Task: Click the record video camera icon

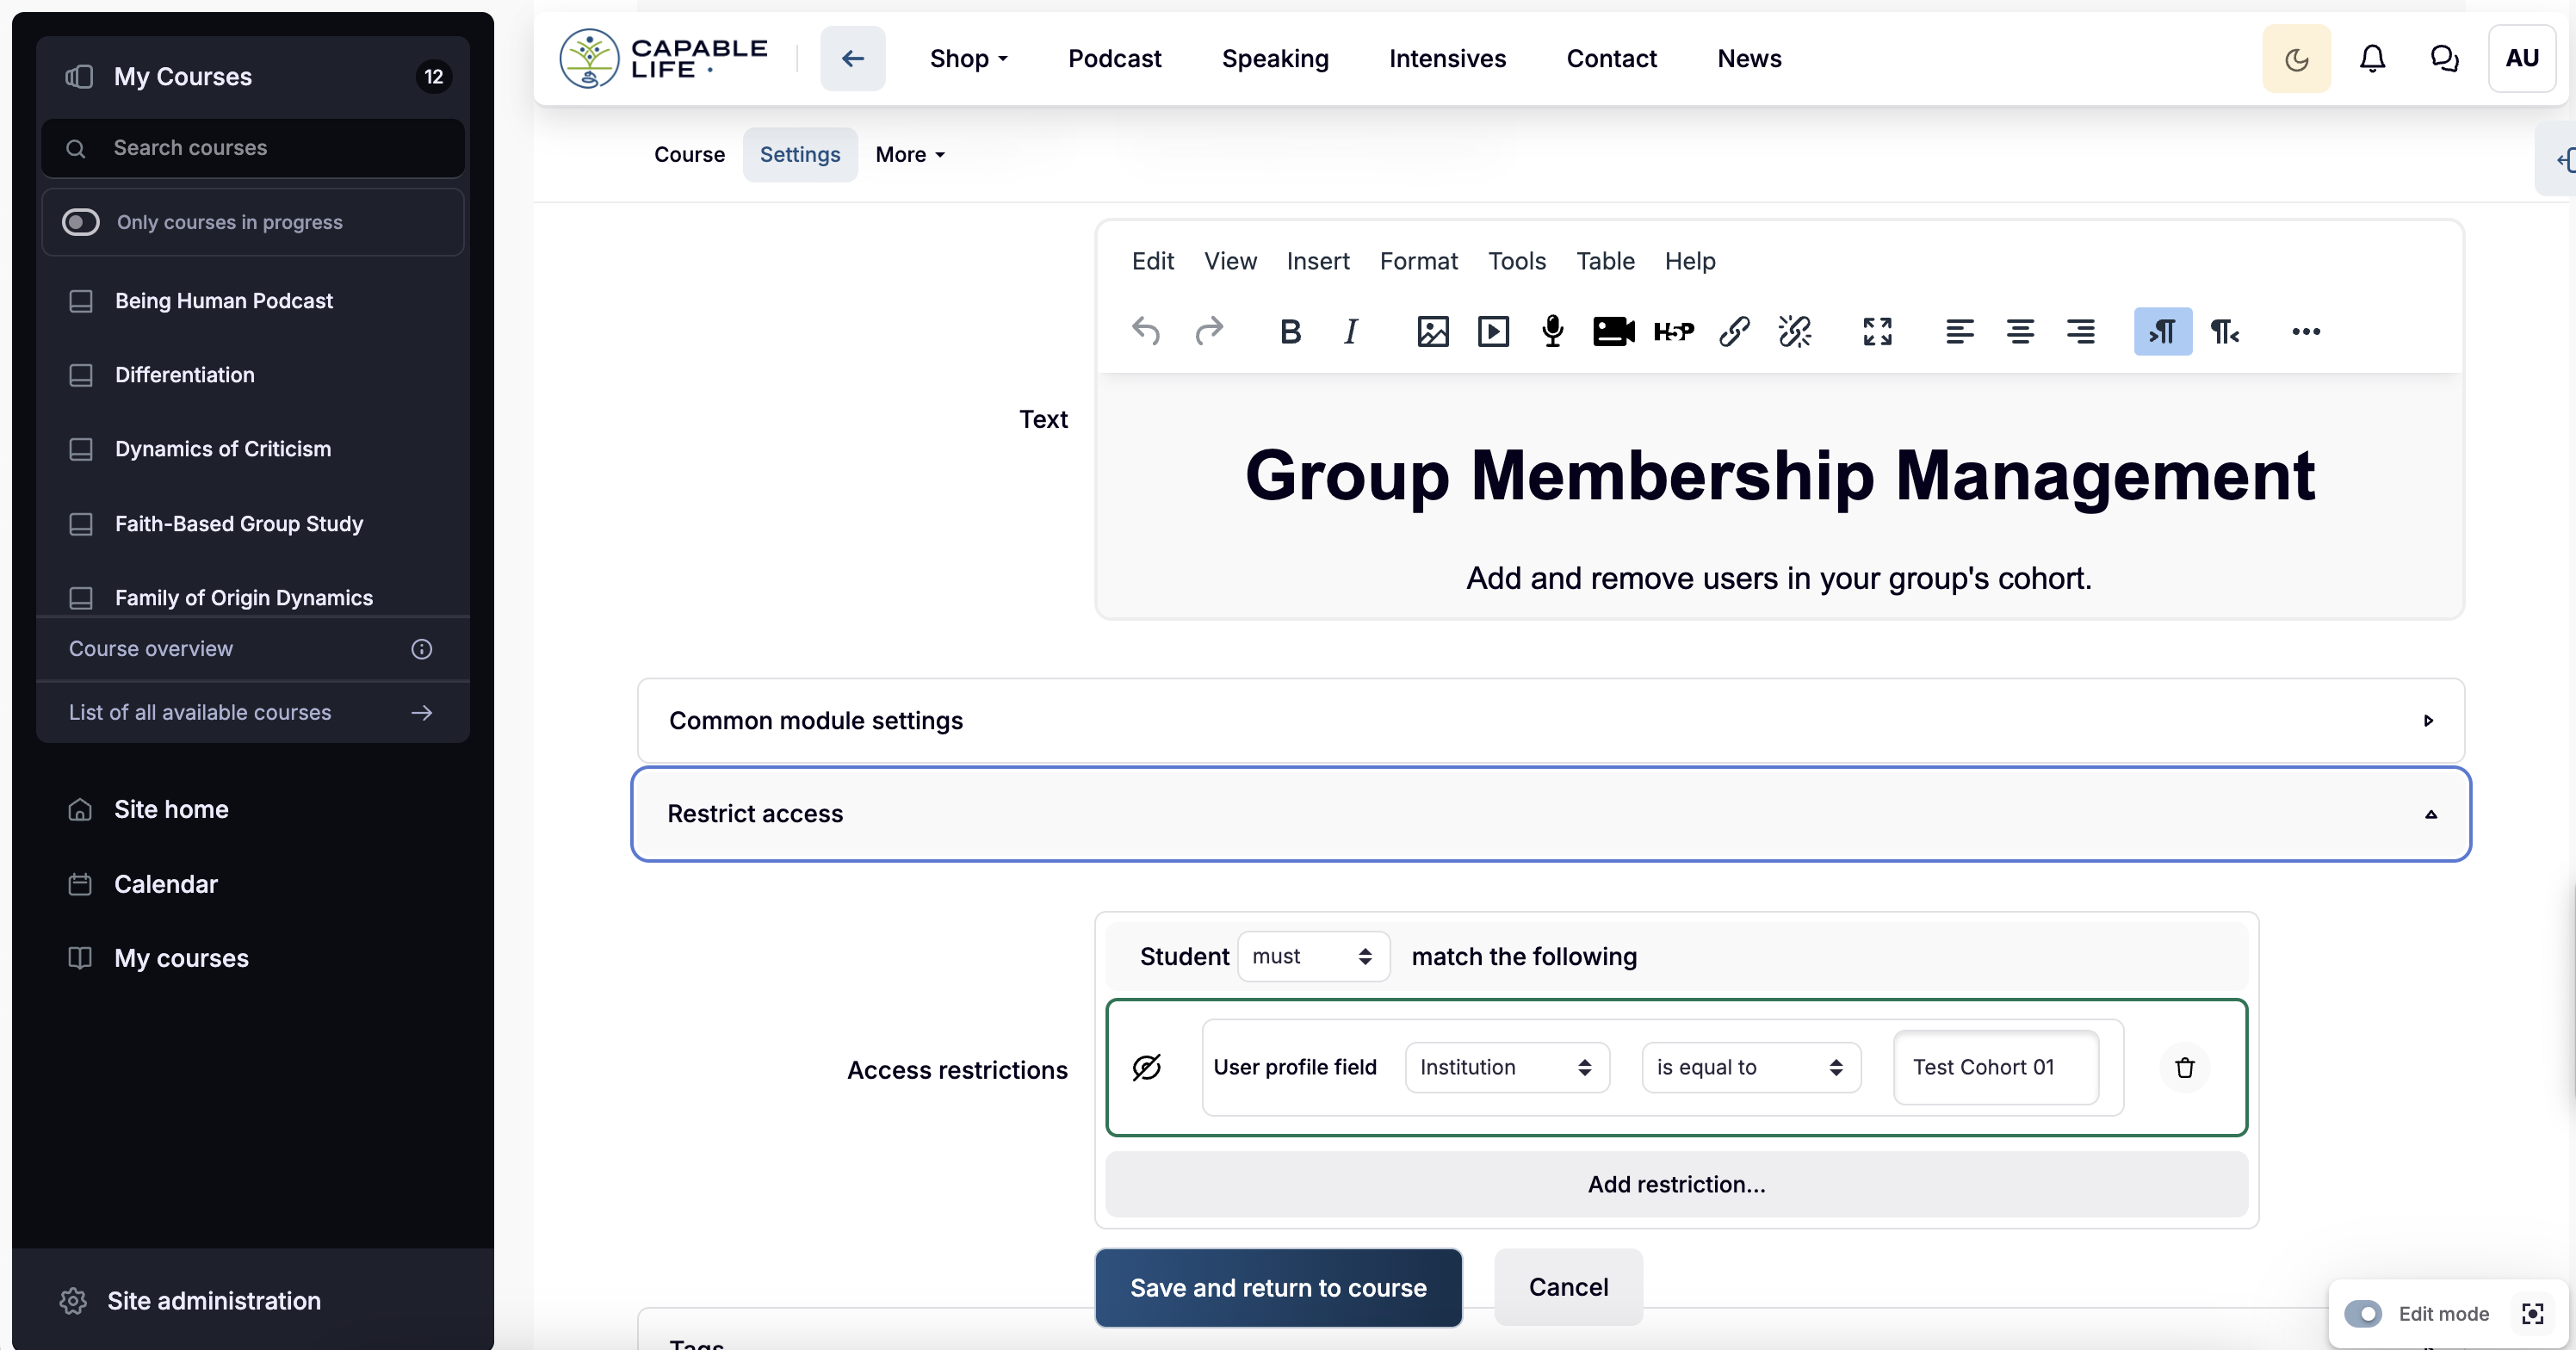Action: point(1613,331)
